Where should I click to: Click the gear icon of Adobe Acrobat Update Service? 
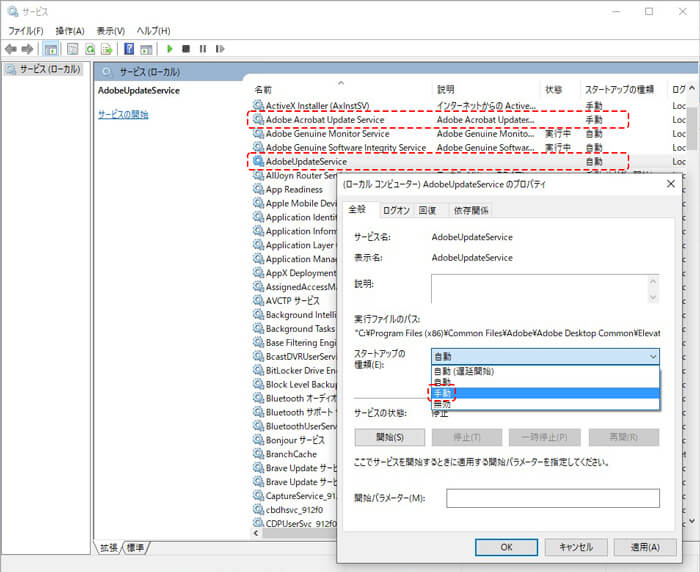click(x=258, y=119)
